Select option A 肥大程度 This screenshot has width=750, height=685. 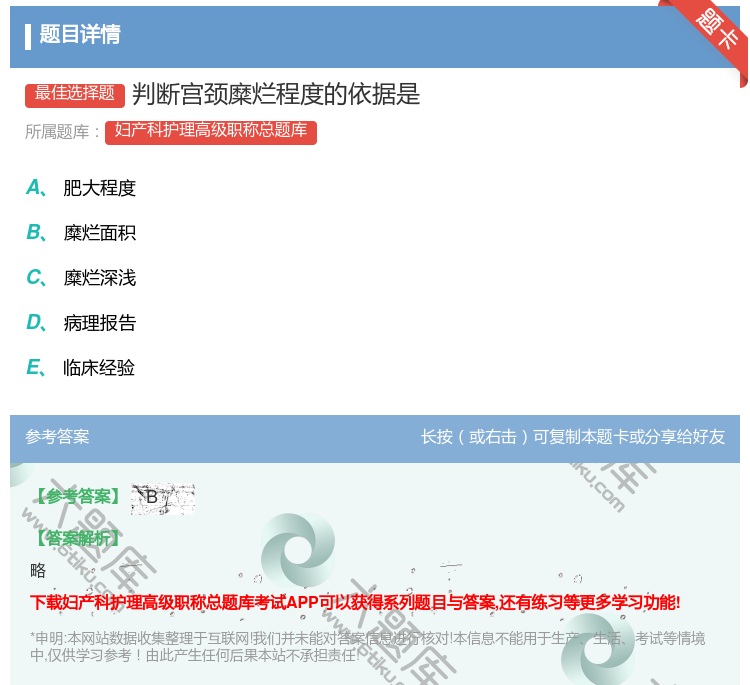99,188
